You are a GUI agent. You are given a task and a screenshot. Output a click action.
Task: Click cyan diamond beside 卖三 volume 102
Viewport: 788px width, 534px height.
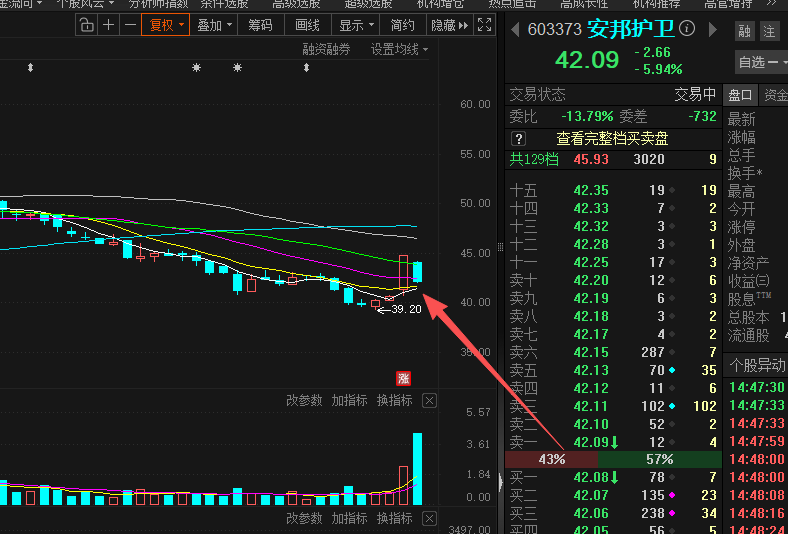pyautogui.click(x=672, y=406)
